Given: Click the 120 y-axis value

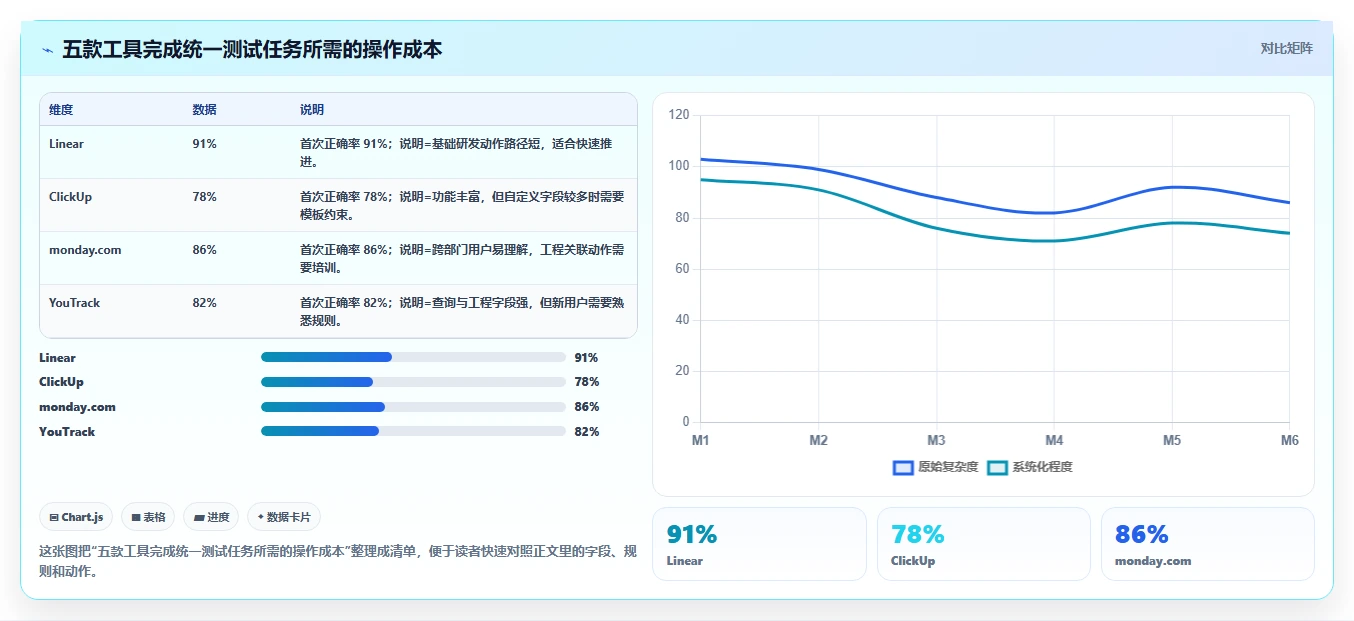Looking at the screenshot, I should click(679, 115).
